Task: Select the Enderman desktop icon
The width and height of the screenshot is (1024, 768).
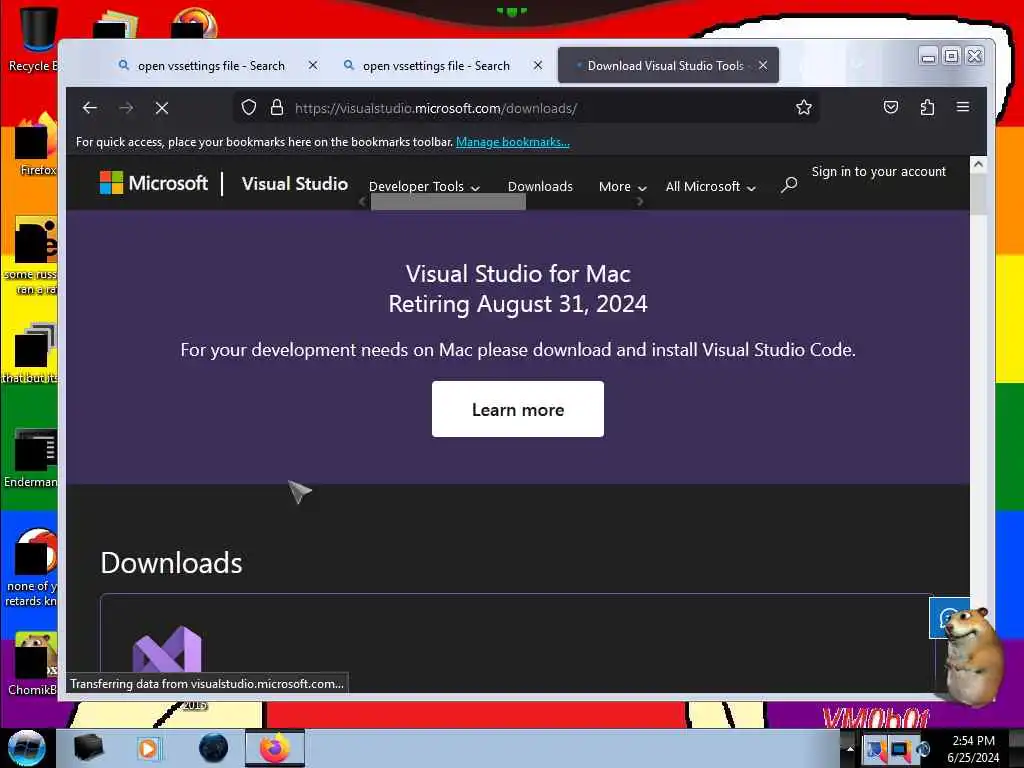Action: coord(33,458)
